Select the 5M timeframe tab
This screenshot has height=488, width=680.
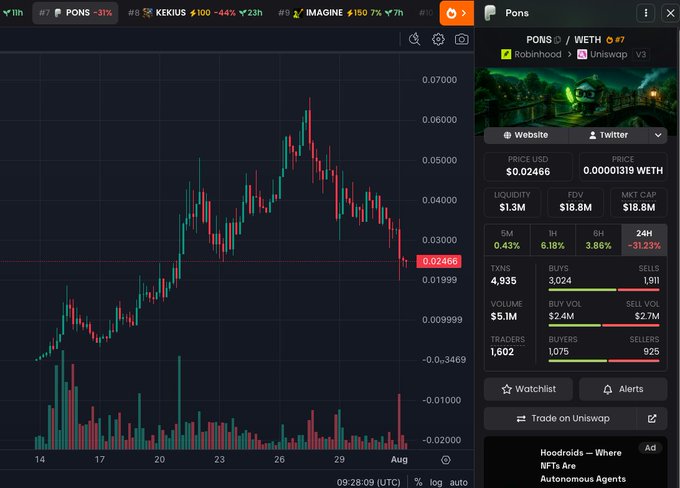[x=507, y=239]
